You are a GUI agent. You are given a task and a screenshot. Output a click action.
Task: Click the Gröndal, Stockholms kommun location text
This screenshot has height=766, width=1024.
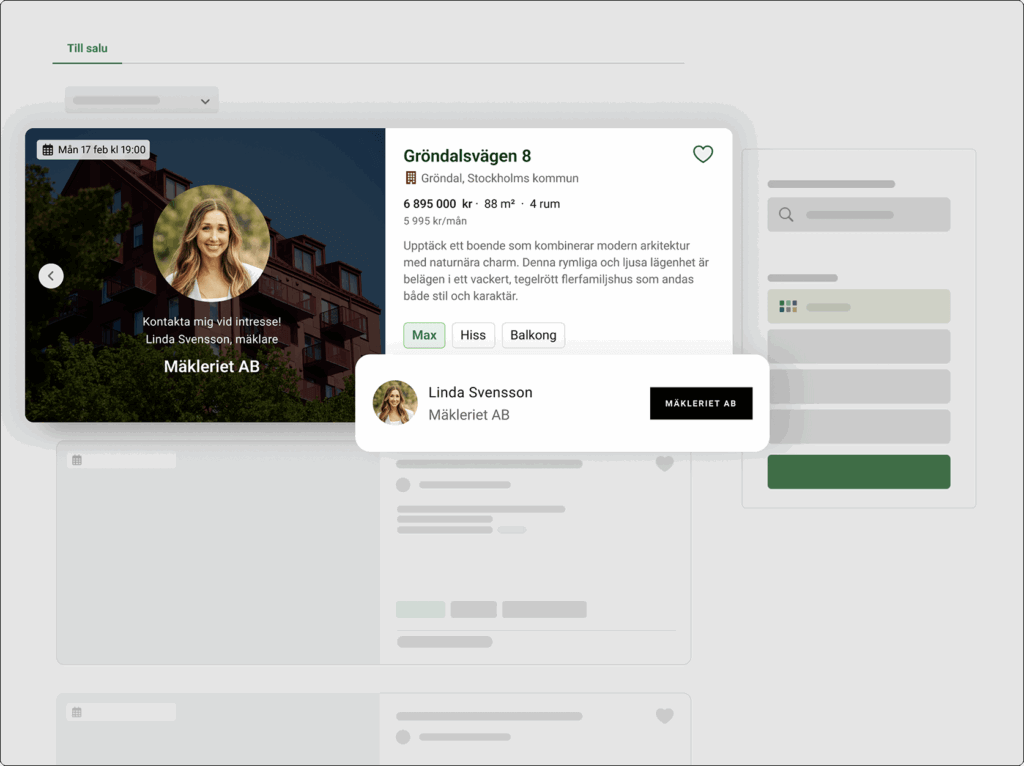pos(500,178)
